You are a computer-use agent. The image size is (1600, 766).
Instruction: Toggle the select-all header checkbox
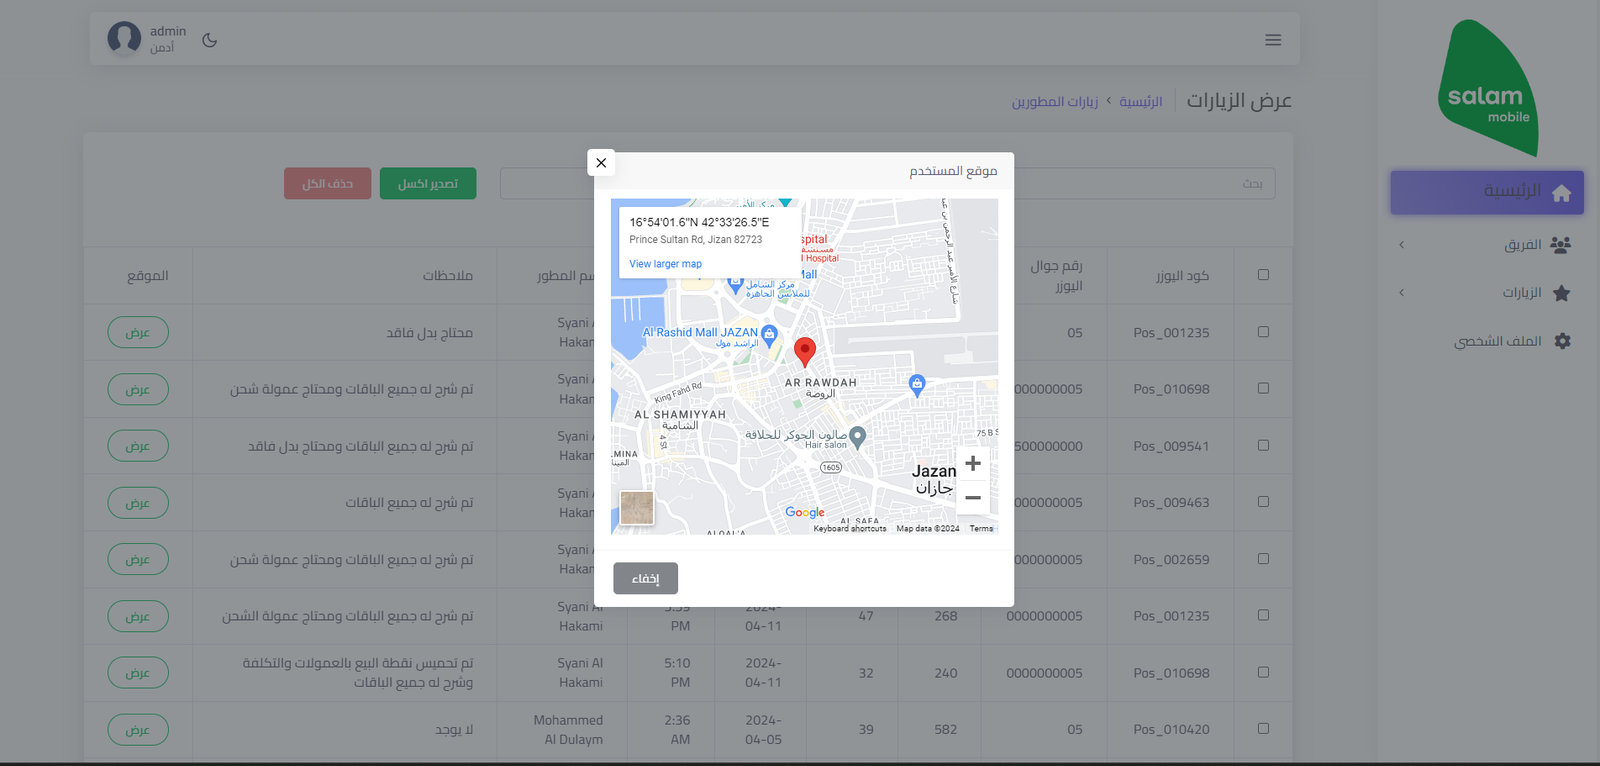click(x=1263, y=275)
